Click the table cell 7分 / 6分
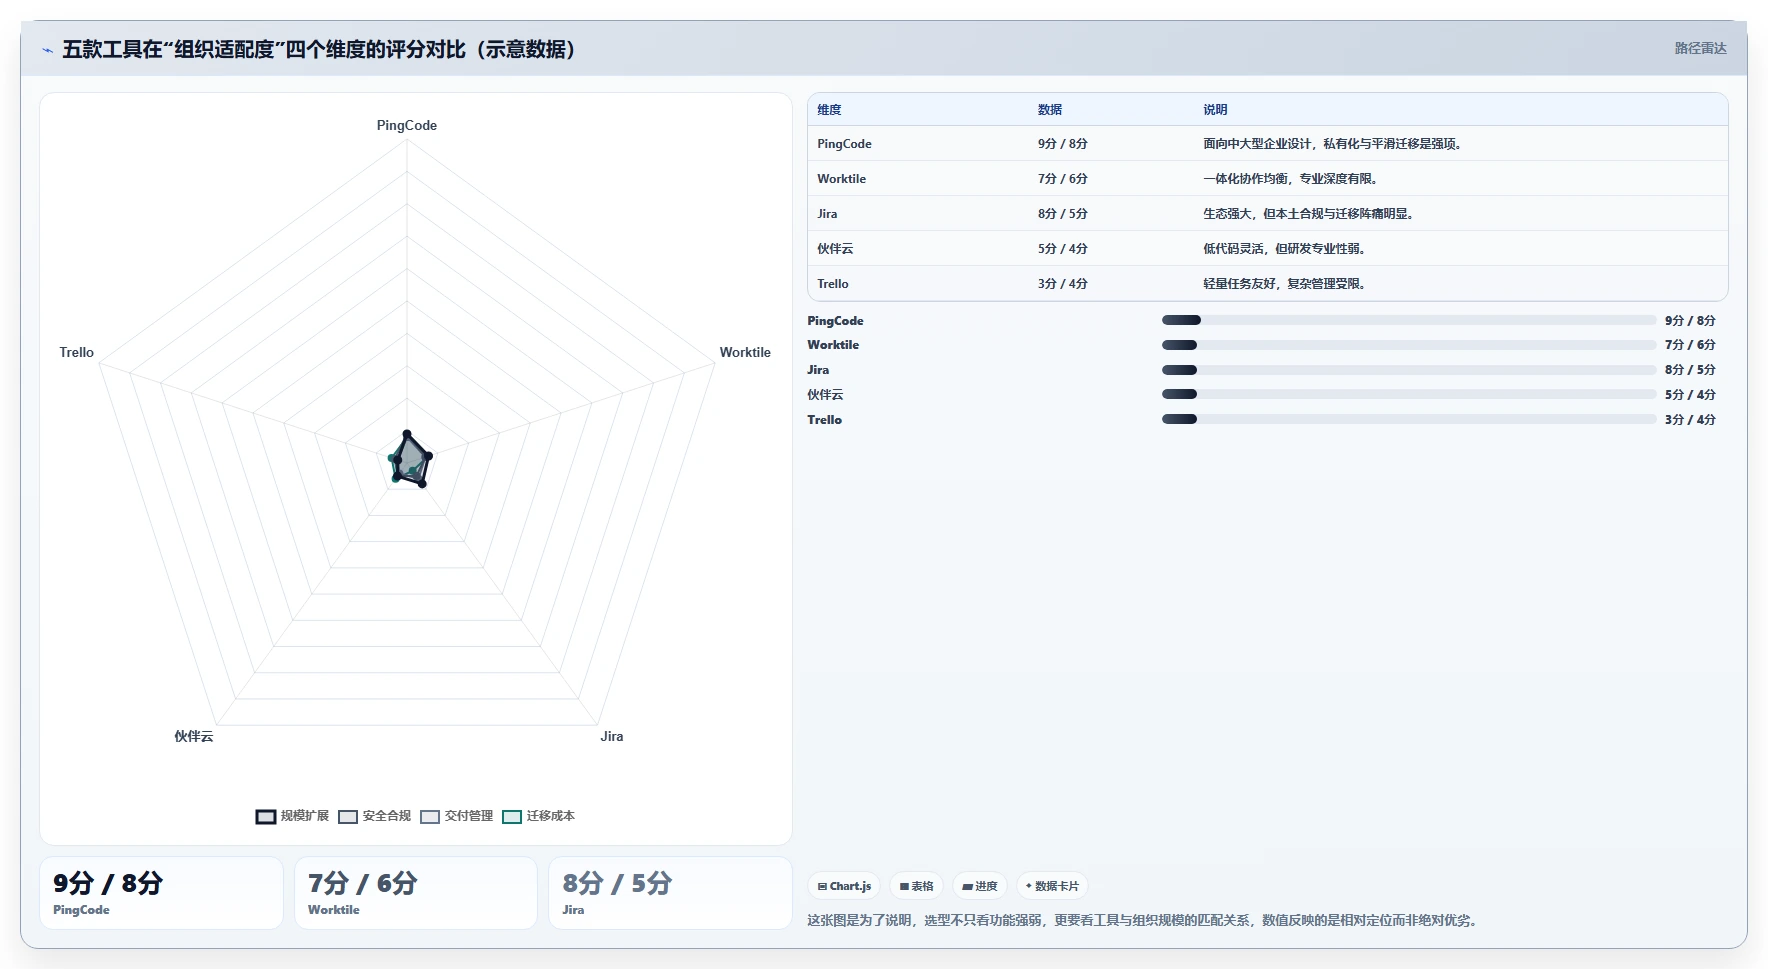The width and height of the screenshot is (1768, 969). (x=1062, y=179)
